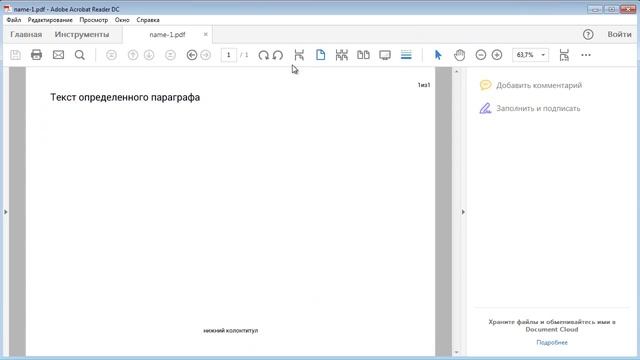The height and width of the screenshot is (360, 640).
Task: Go to last page icon
Action: pos(170,55)
